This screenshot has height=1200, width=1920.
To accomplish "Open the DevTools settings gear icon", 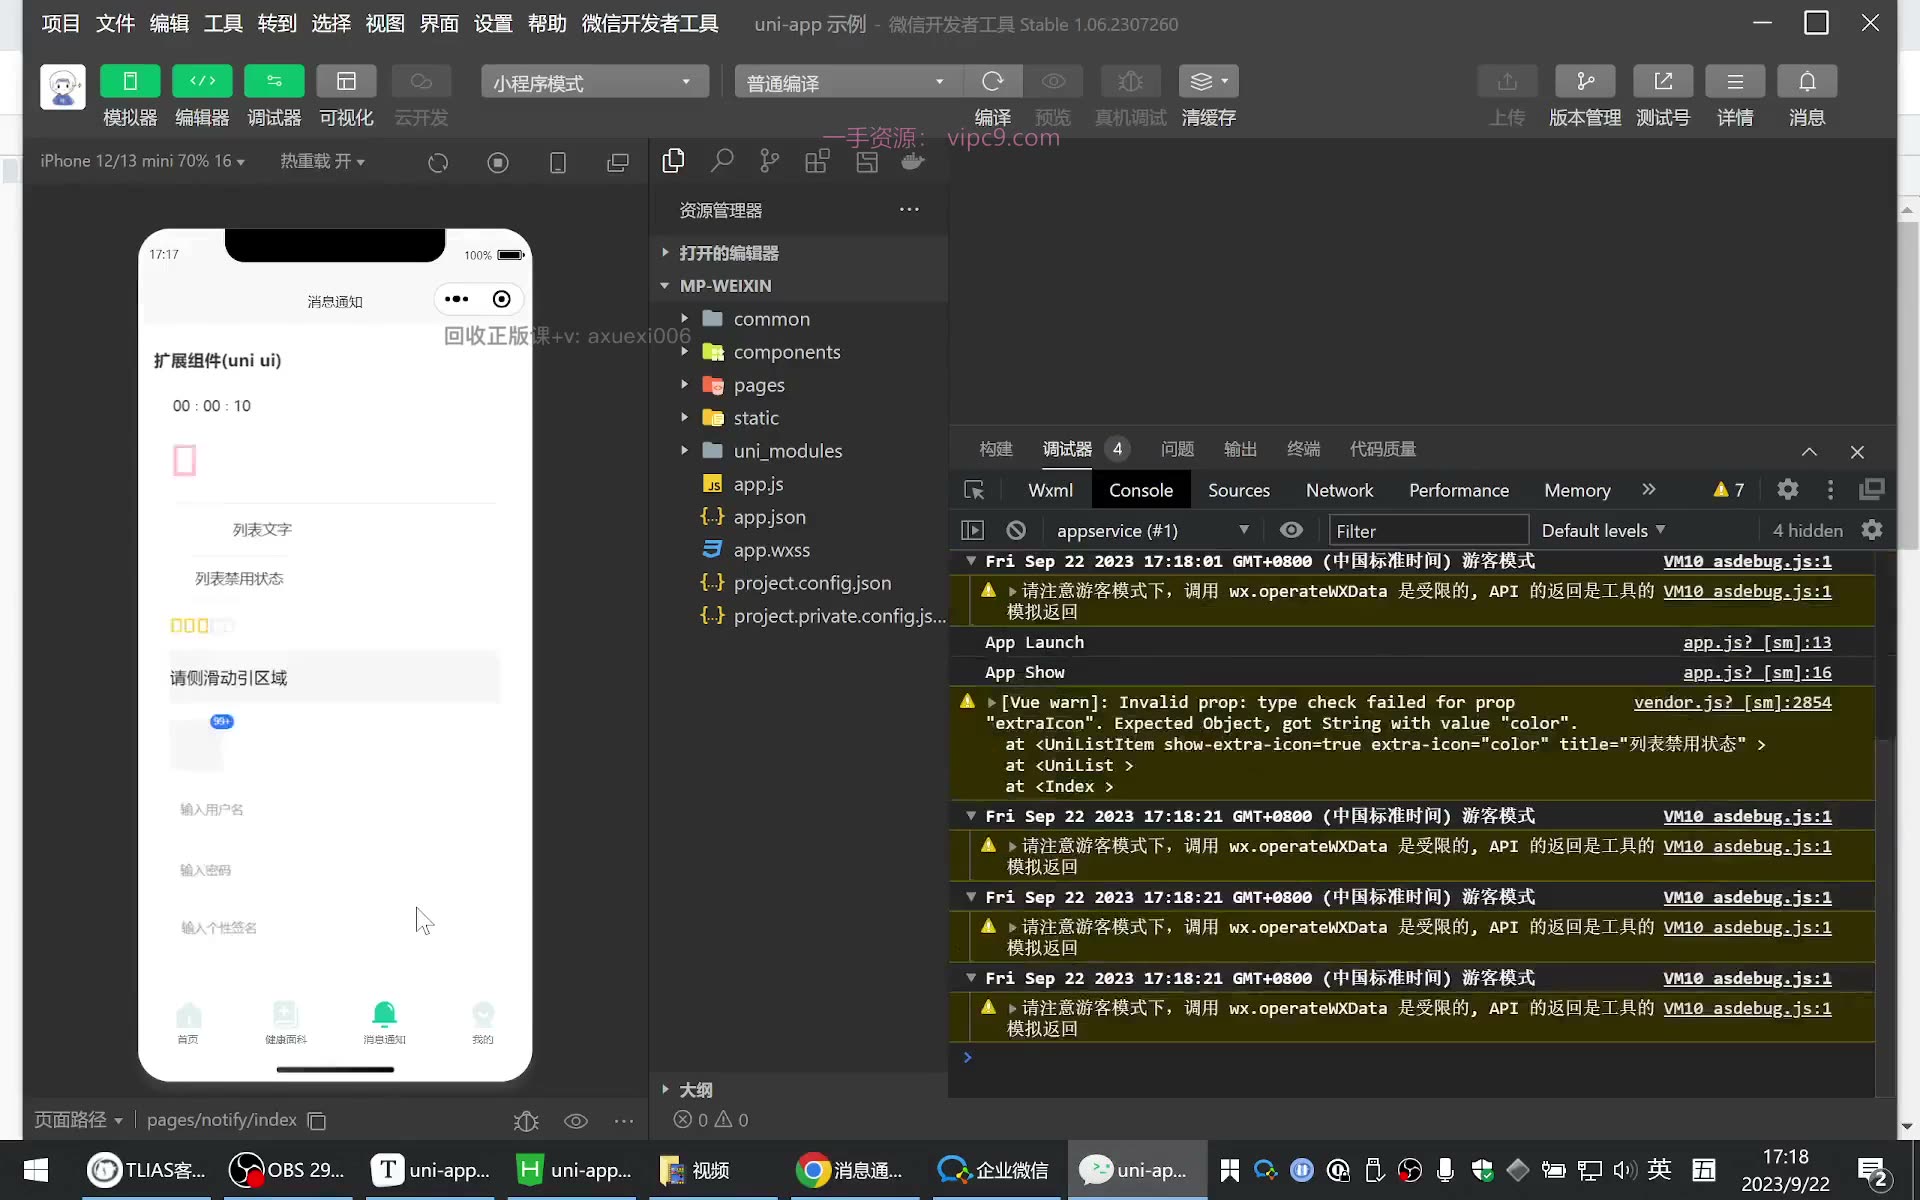I will (x=1787, y=489).
